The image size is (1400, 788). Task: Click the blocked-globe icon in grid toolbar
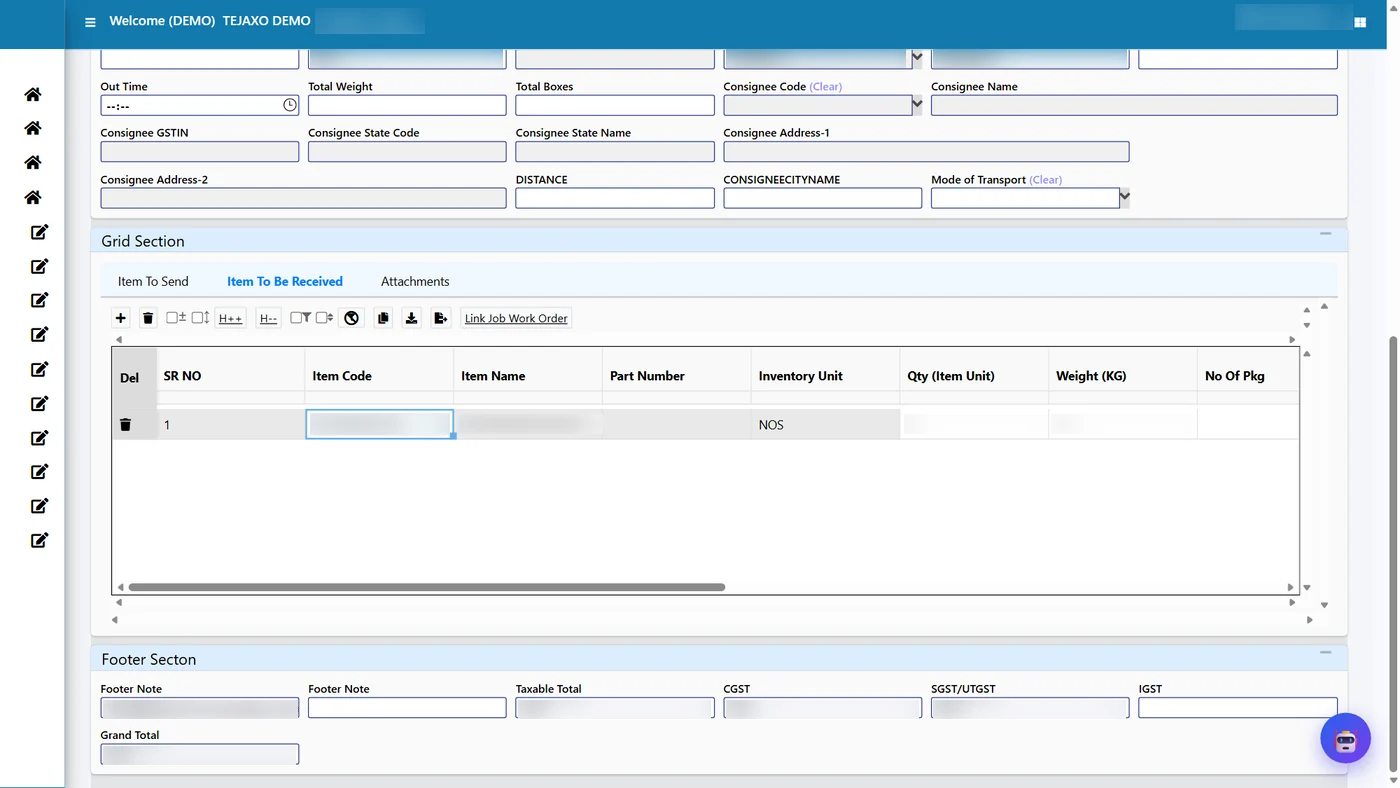tap(351, 318)
